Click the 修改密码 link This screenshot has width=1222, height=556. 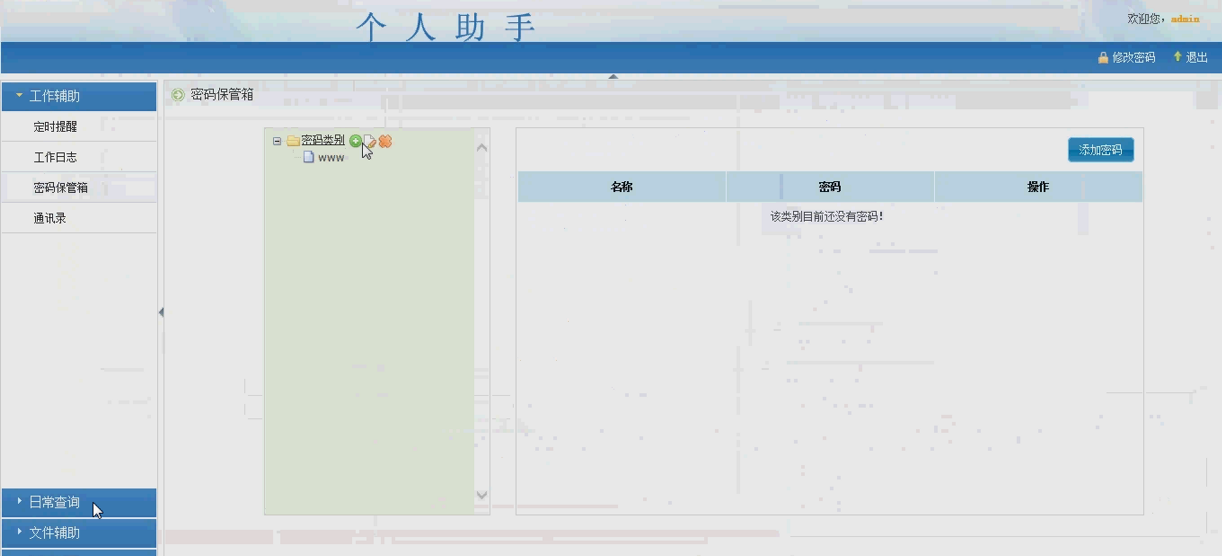click(1133, 58)
